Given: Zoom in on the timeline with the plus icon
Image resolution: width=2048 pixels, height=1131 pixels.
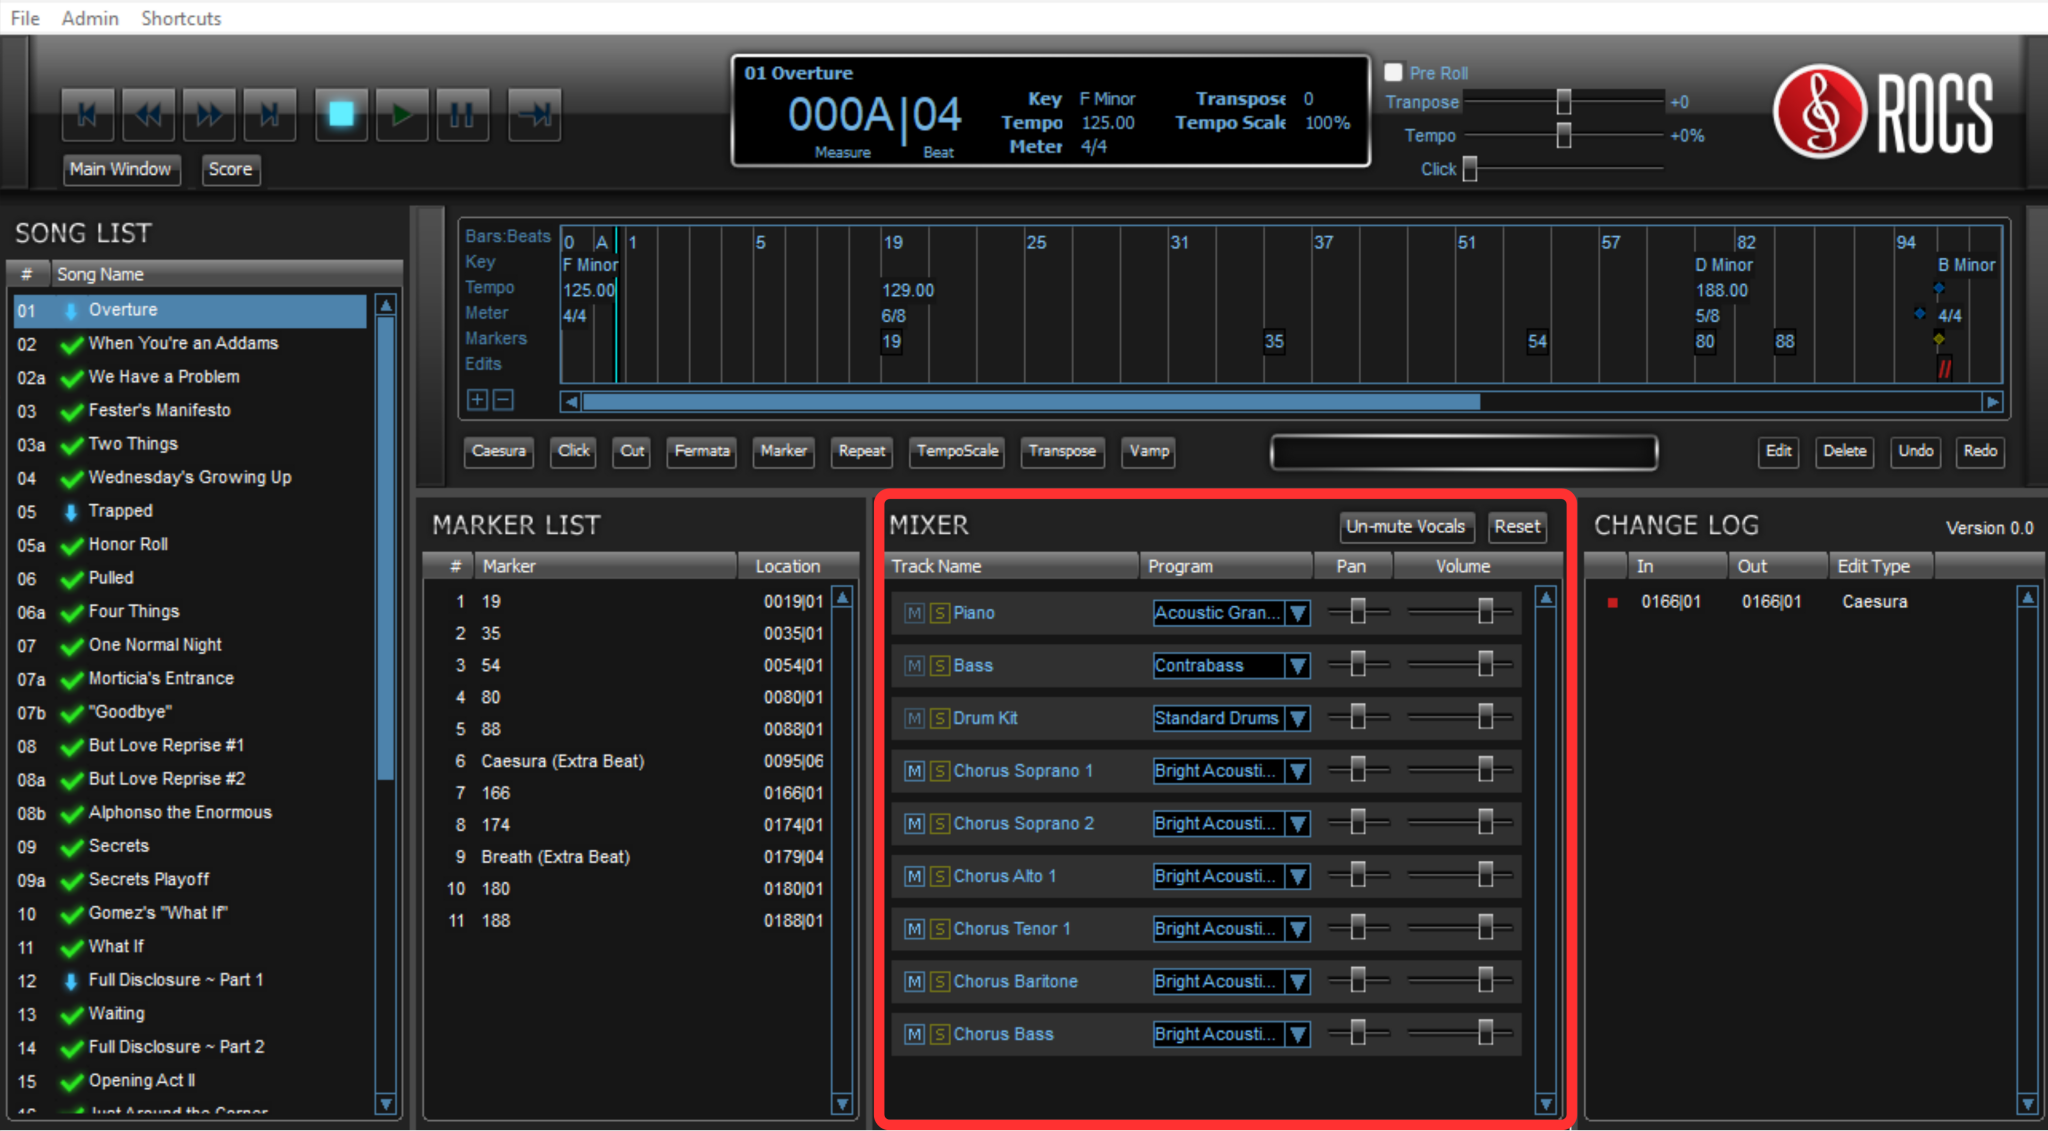Looking at the screenshot, I should [x=477, y=400].
